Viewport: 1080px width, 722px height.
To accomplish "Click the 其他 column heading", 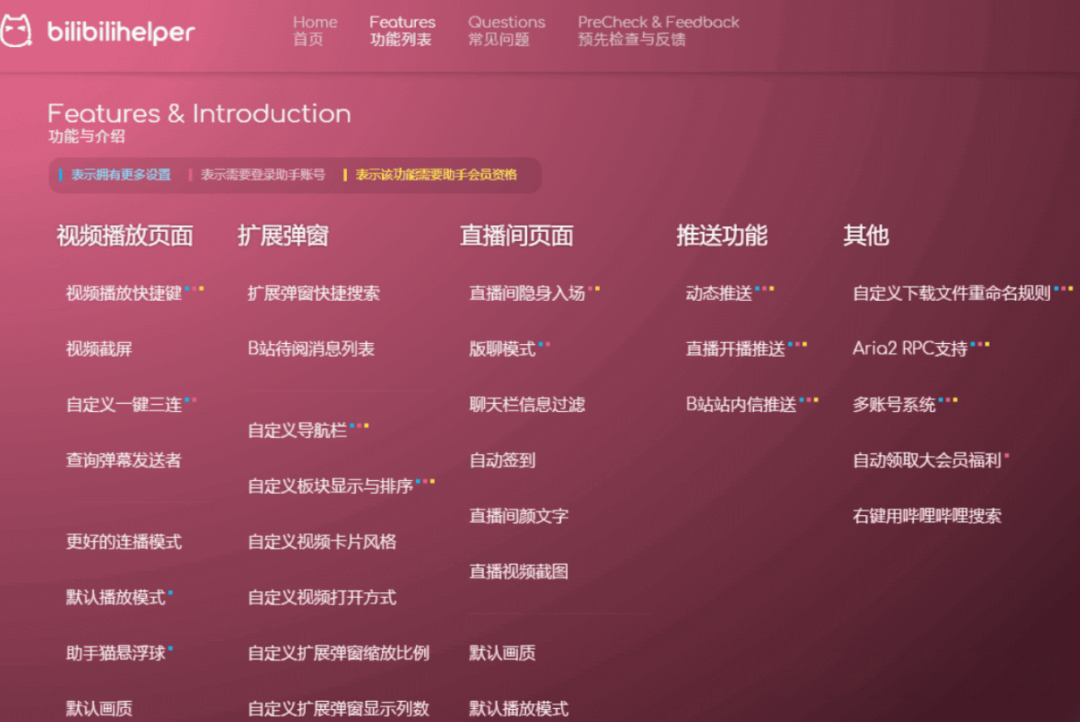I will (866, 236).
